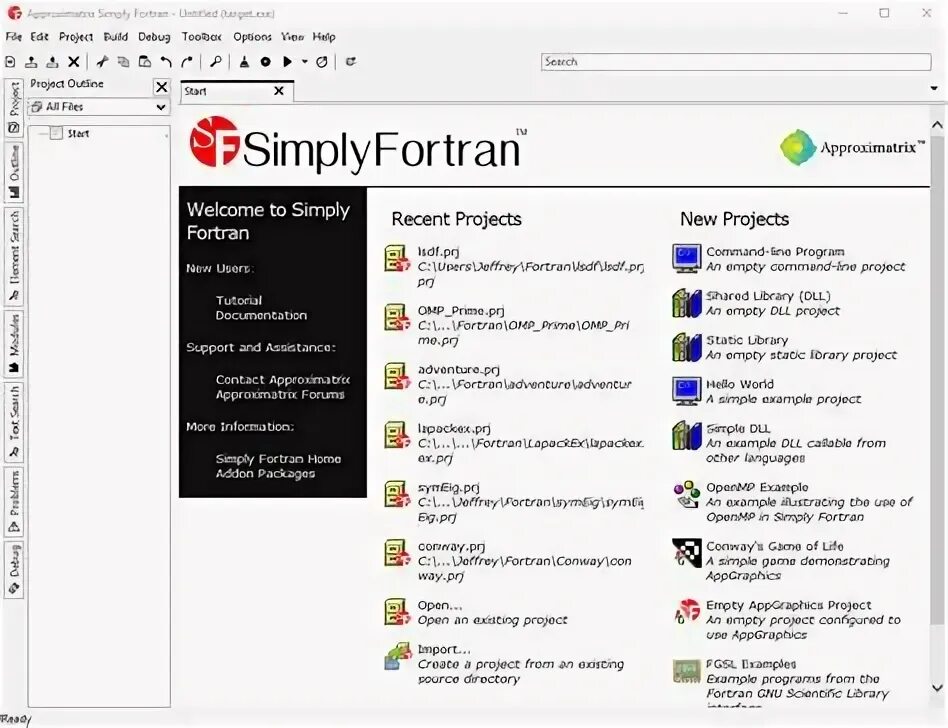Open the Find tool via magnifier icon

click(x=215, y=61)
